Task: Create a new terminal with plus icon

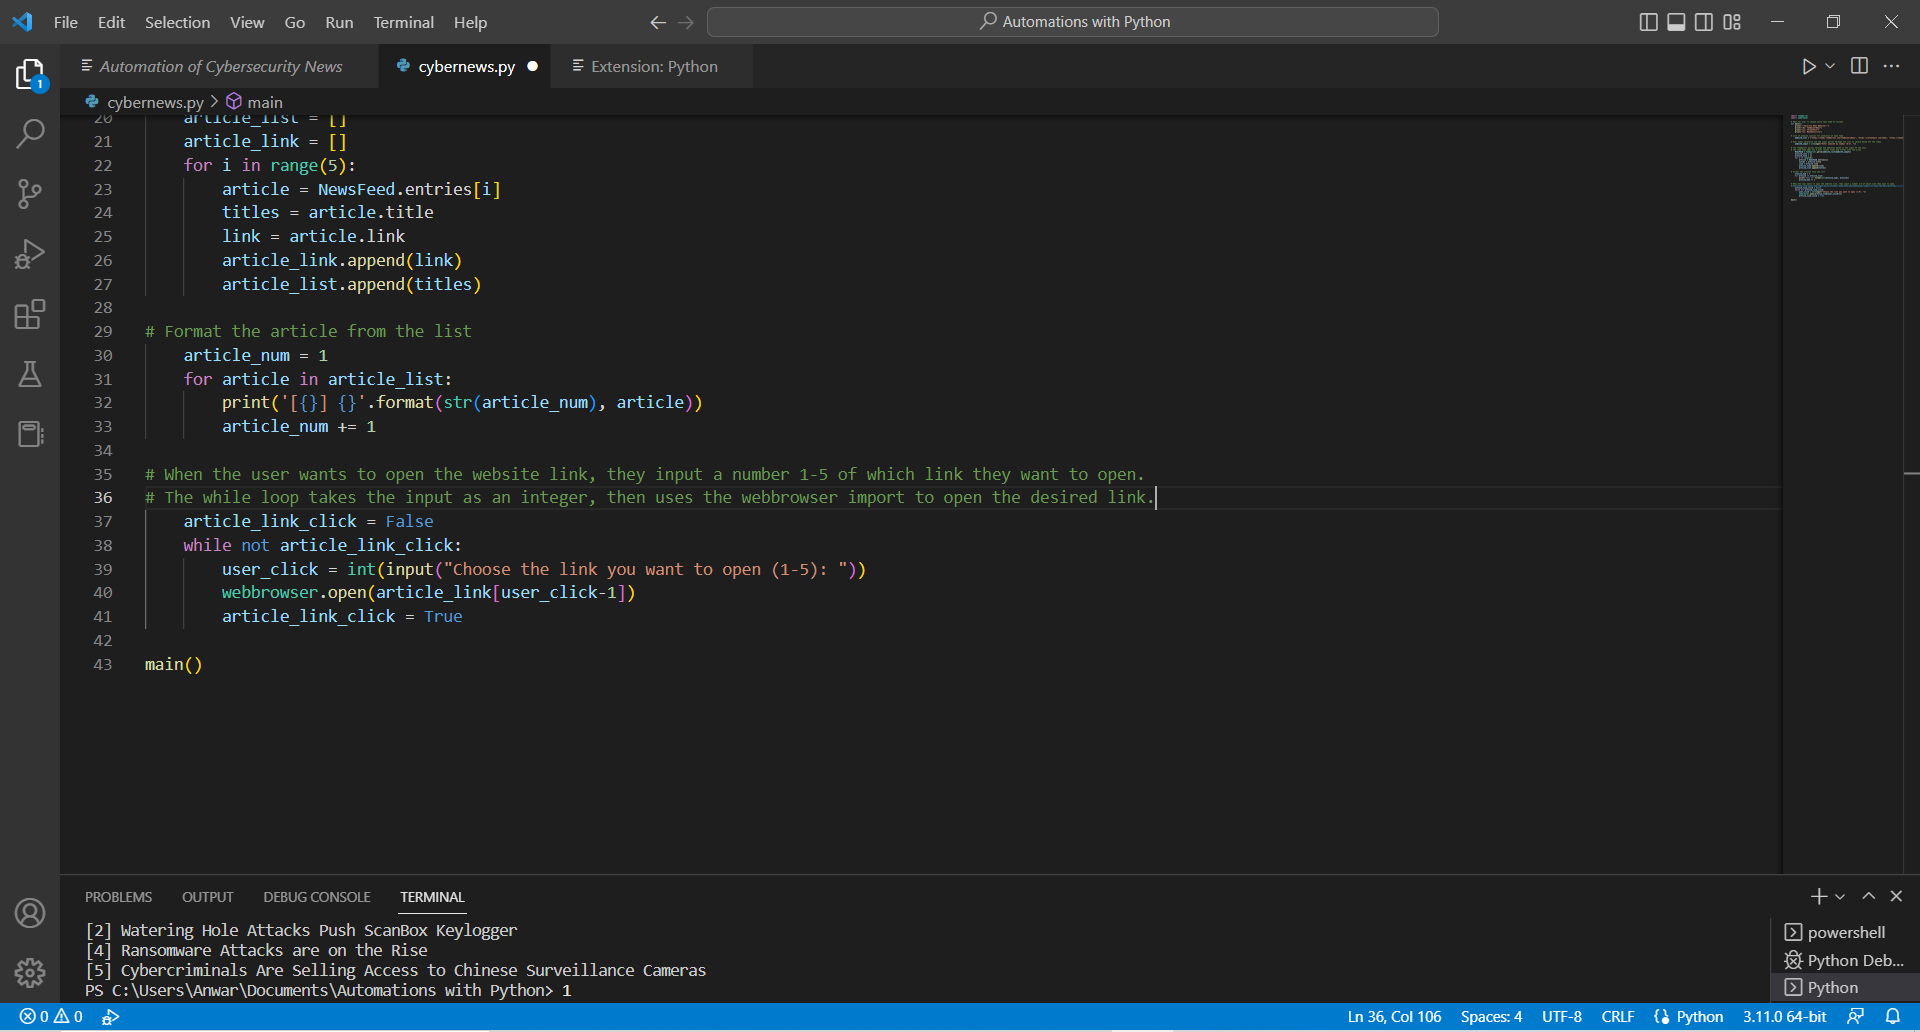Action: [x=1819, y=896]
